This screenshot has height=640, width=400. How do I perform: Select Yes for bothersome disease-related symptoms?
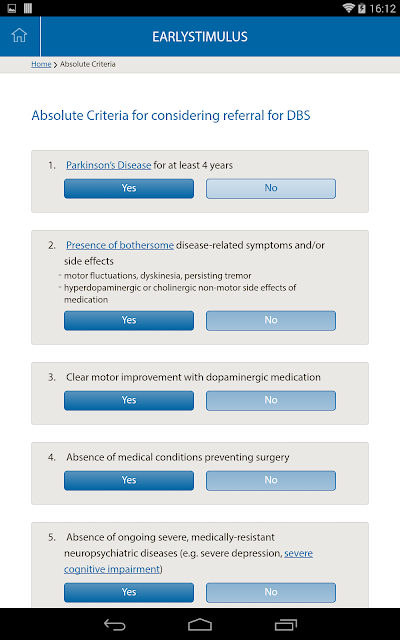pyautogui.click(x=129, y=320)
